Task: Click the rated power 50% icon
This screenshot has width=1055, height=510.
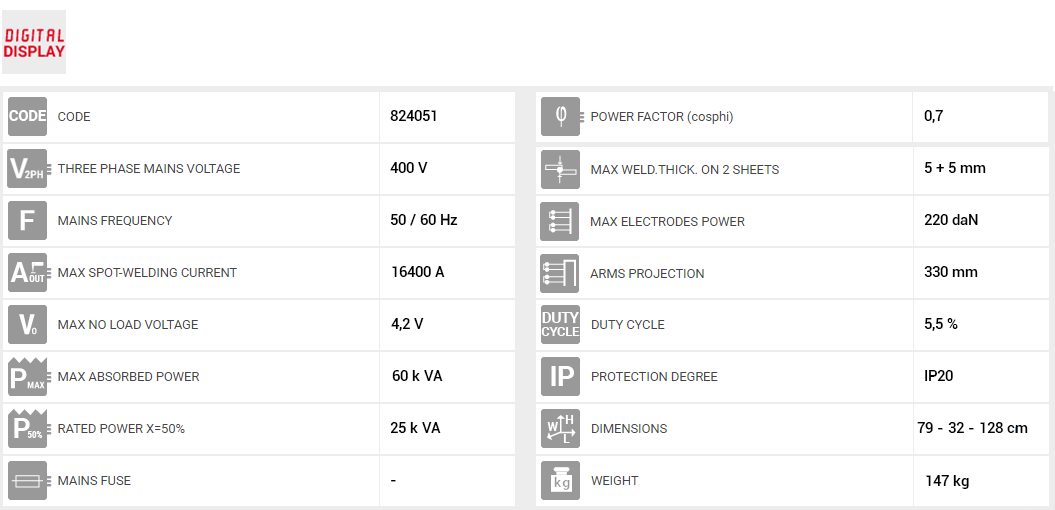Action: pos(27,428)
